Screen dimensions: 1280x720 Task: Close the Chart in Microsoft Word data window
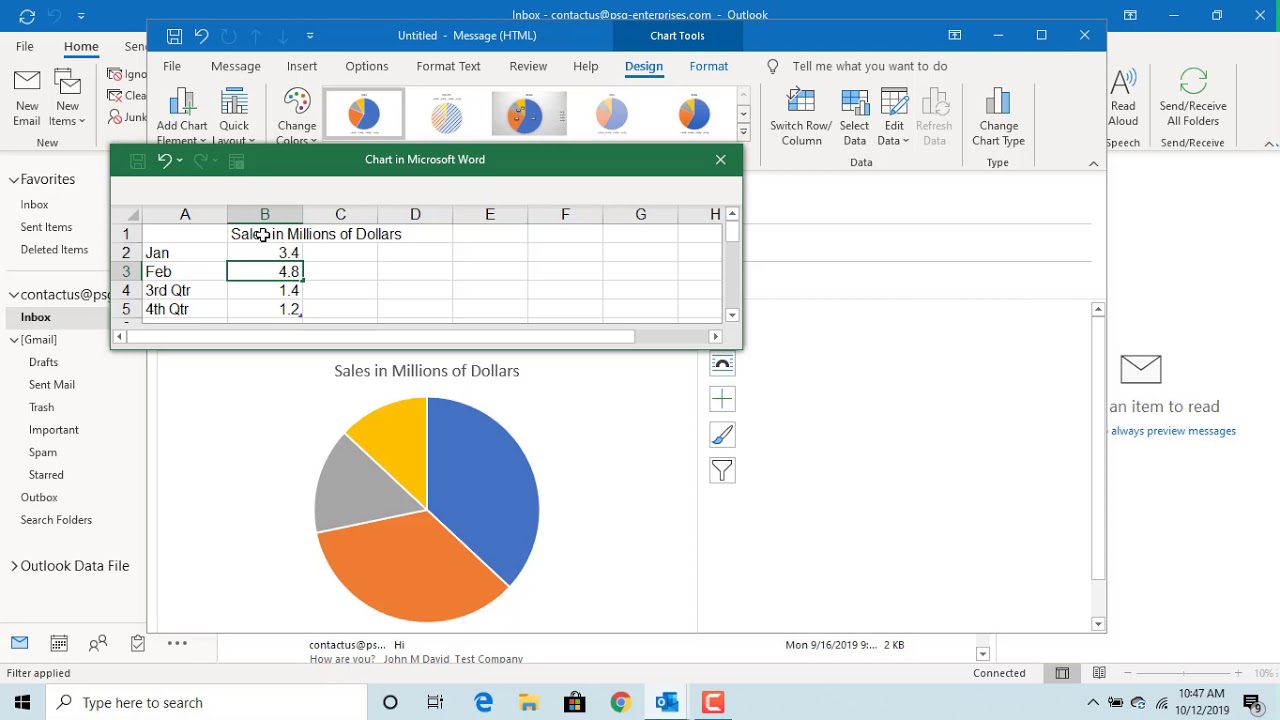click(x=720, y=160)
